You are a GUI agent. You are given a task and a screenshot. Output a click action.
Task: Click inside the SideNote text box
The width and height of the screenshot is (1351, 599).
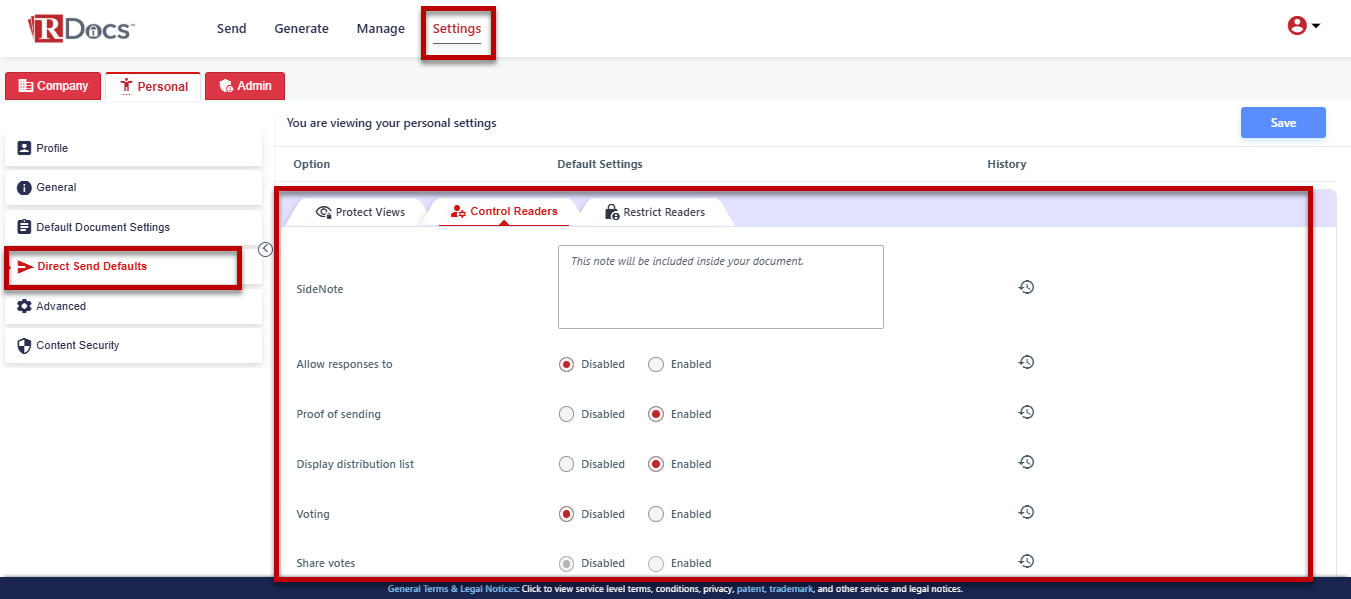coord(720,288)
